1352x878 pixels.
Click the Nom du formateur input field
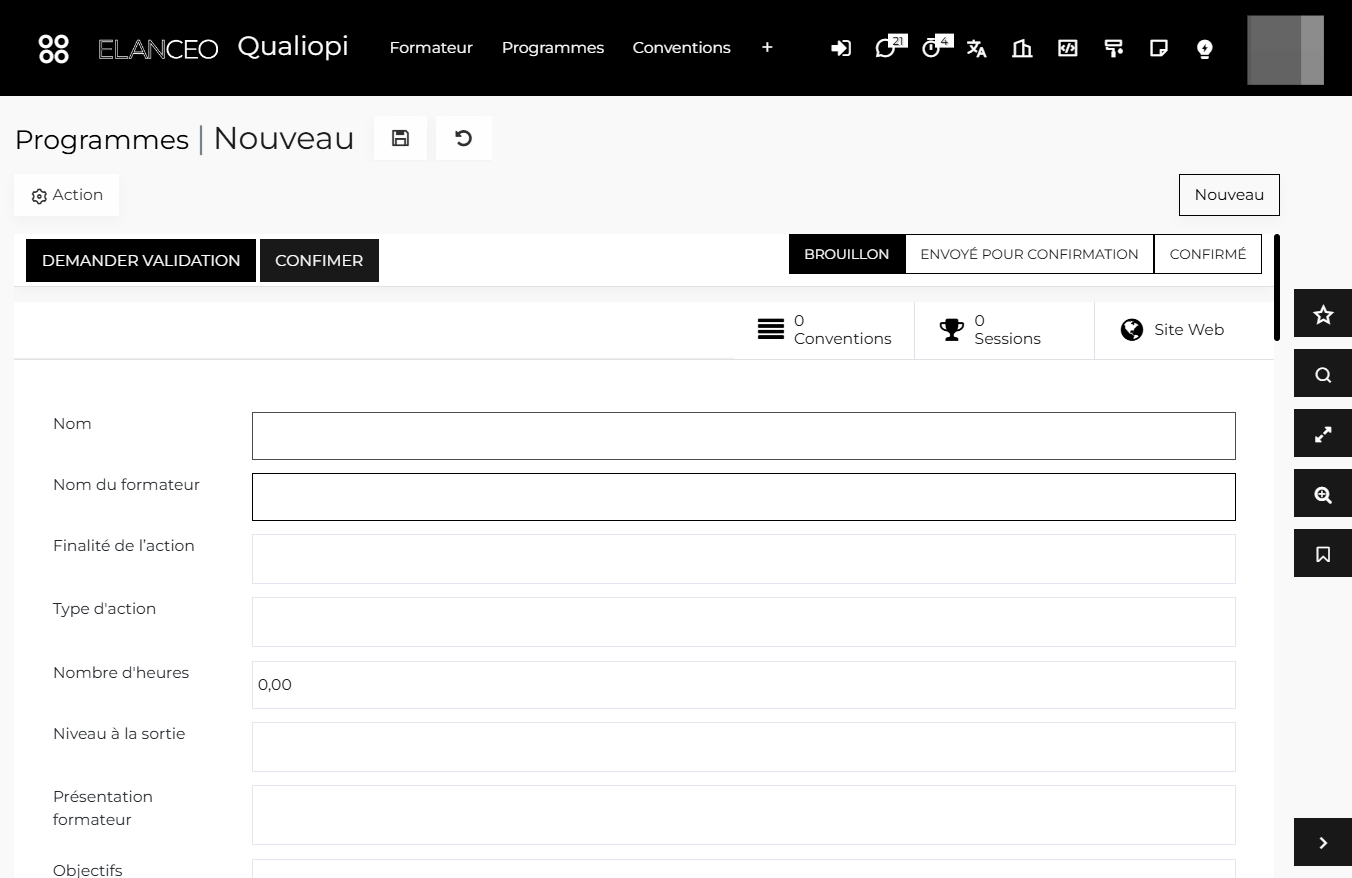click(744, 497)
